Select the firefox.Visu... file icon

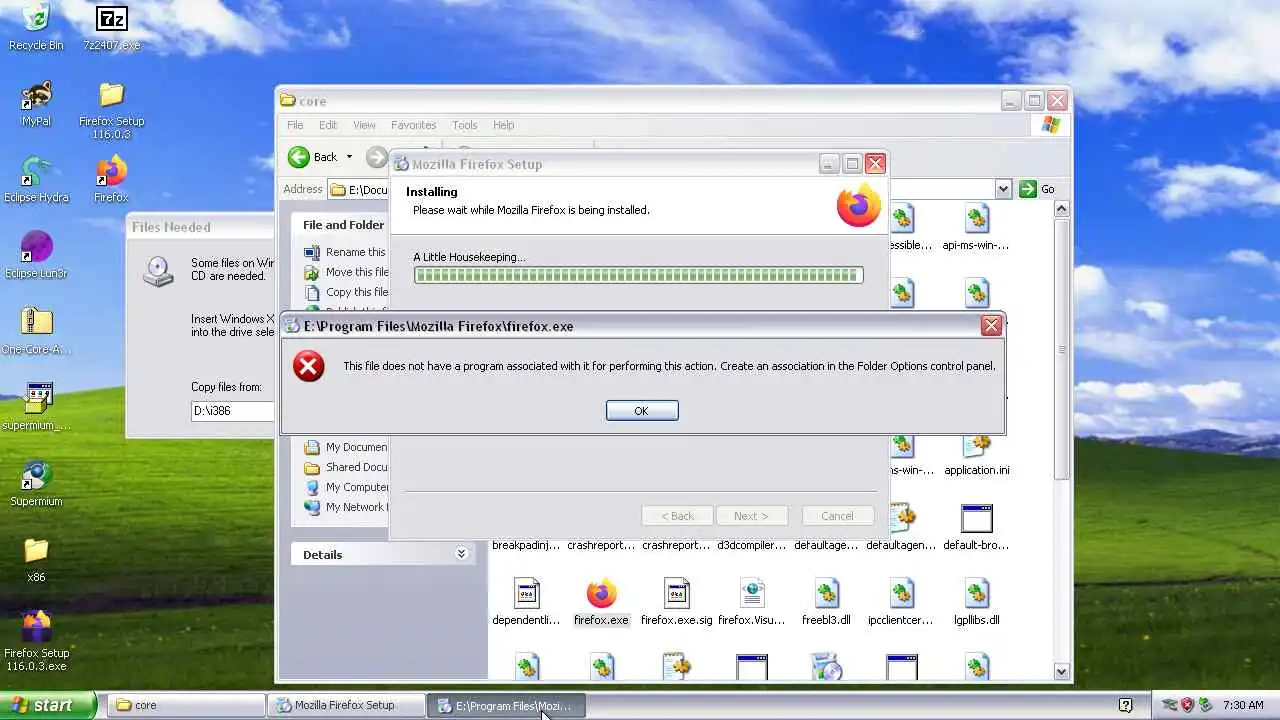(x=752, y=601)
